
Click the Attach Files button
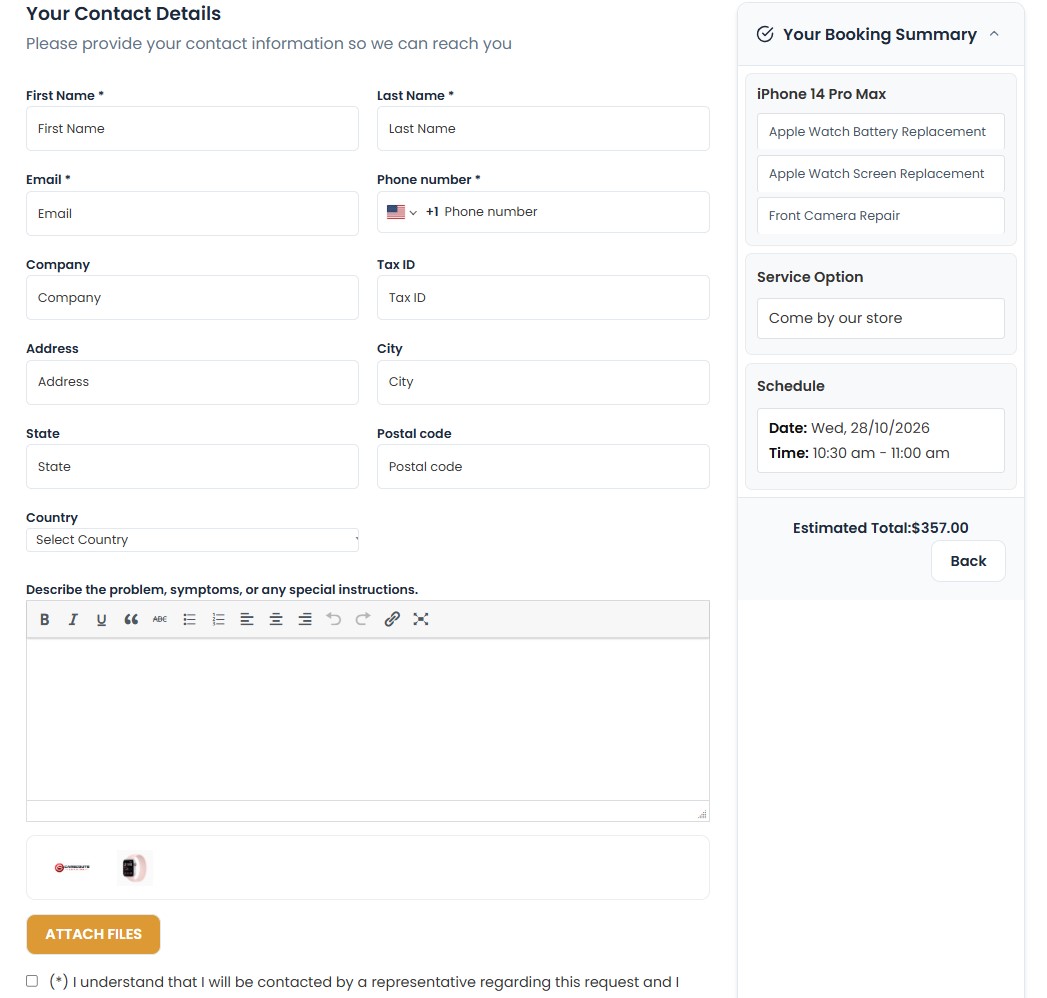pyautogui.click(x=93, y=935)
